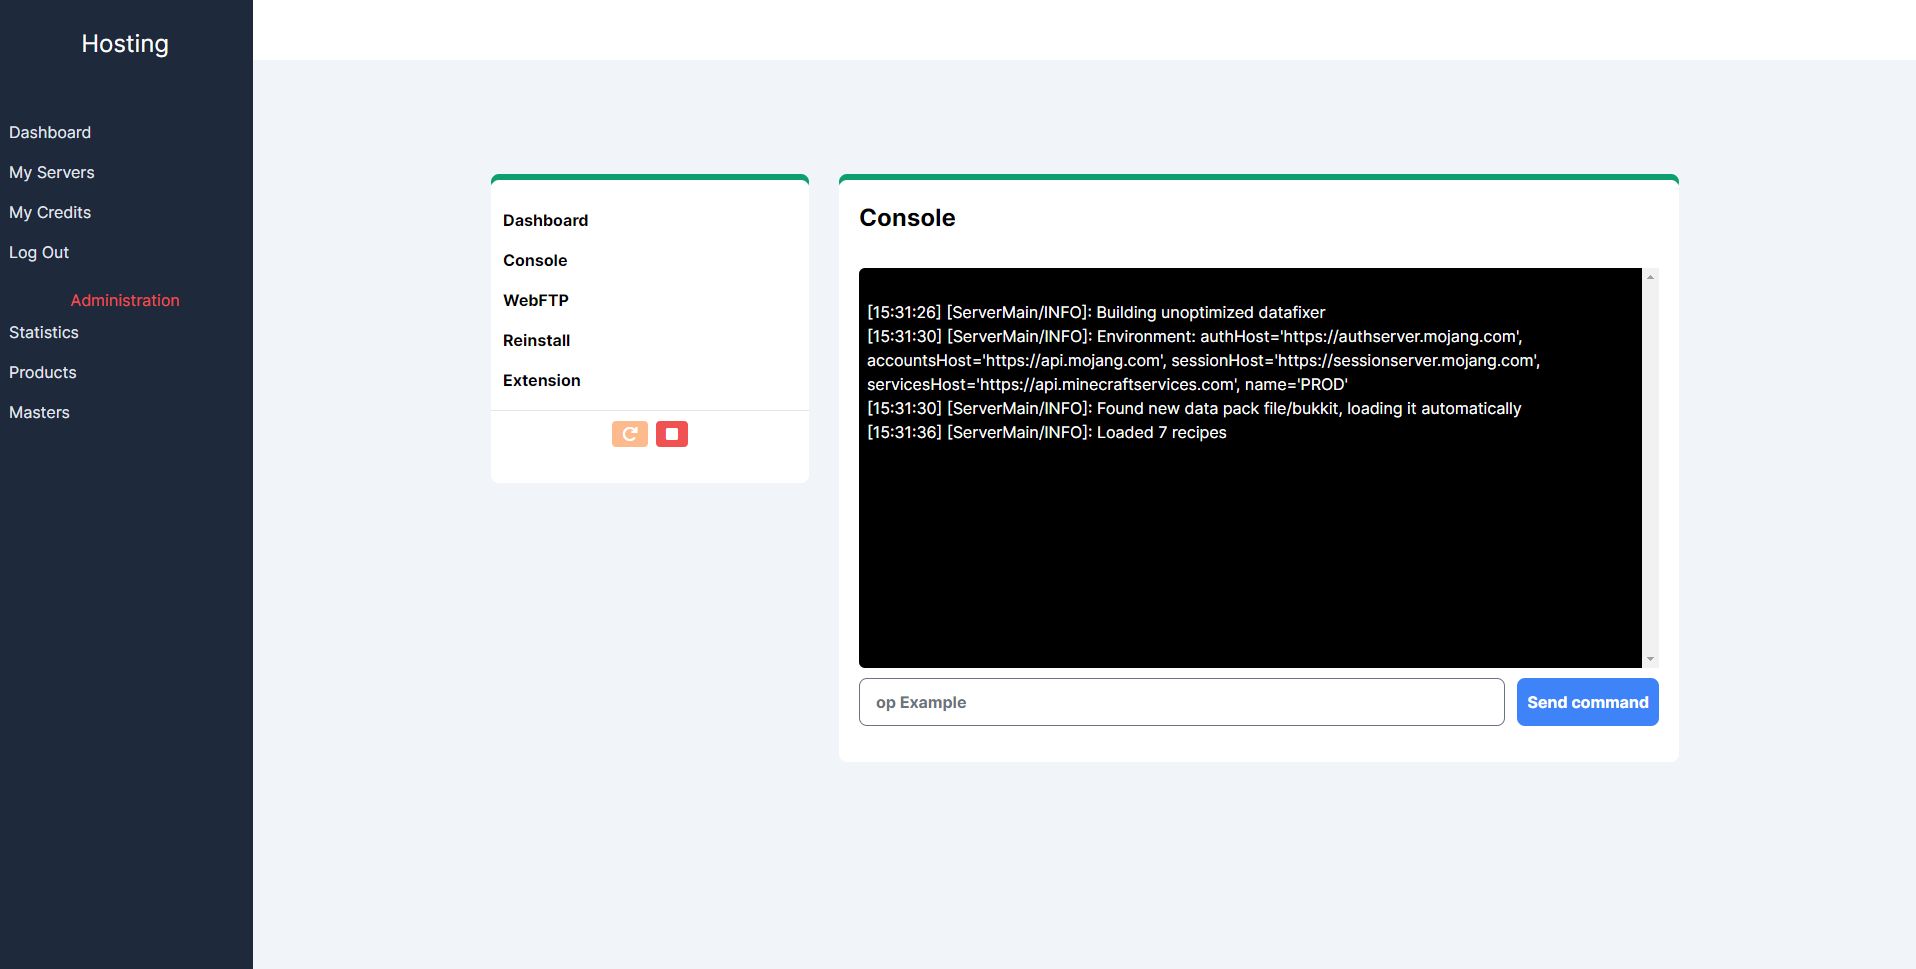Select Dashboard in server panel menu

click(545, 220)
